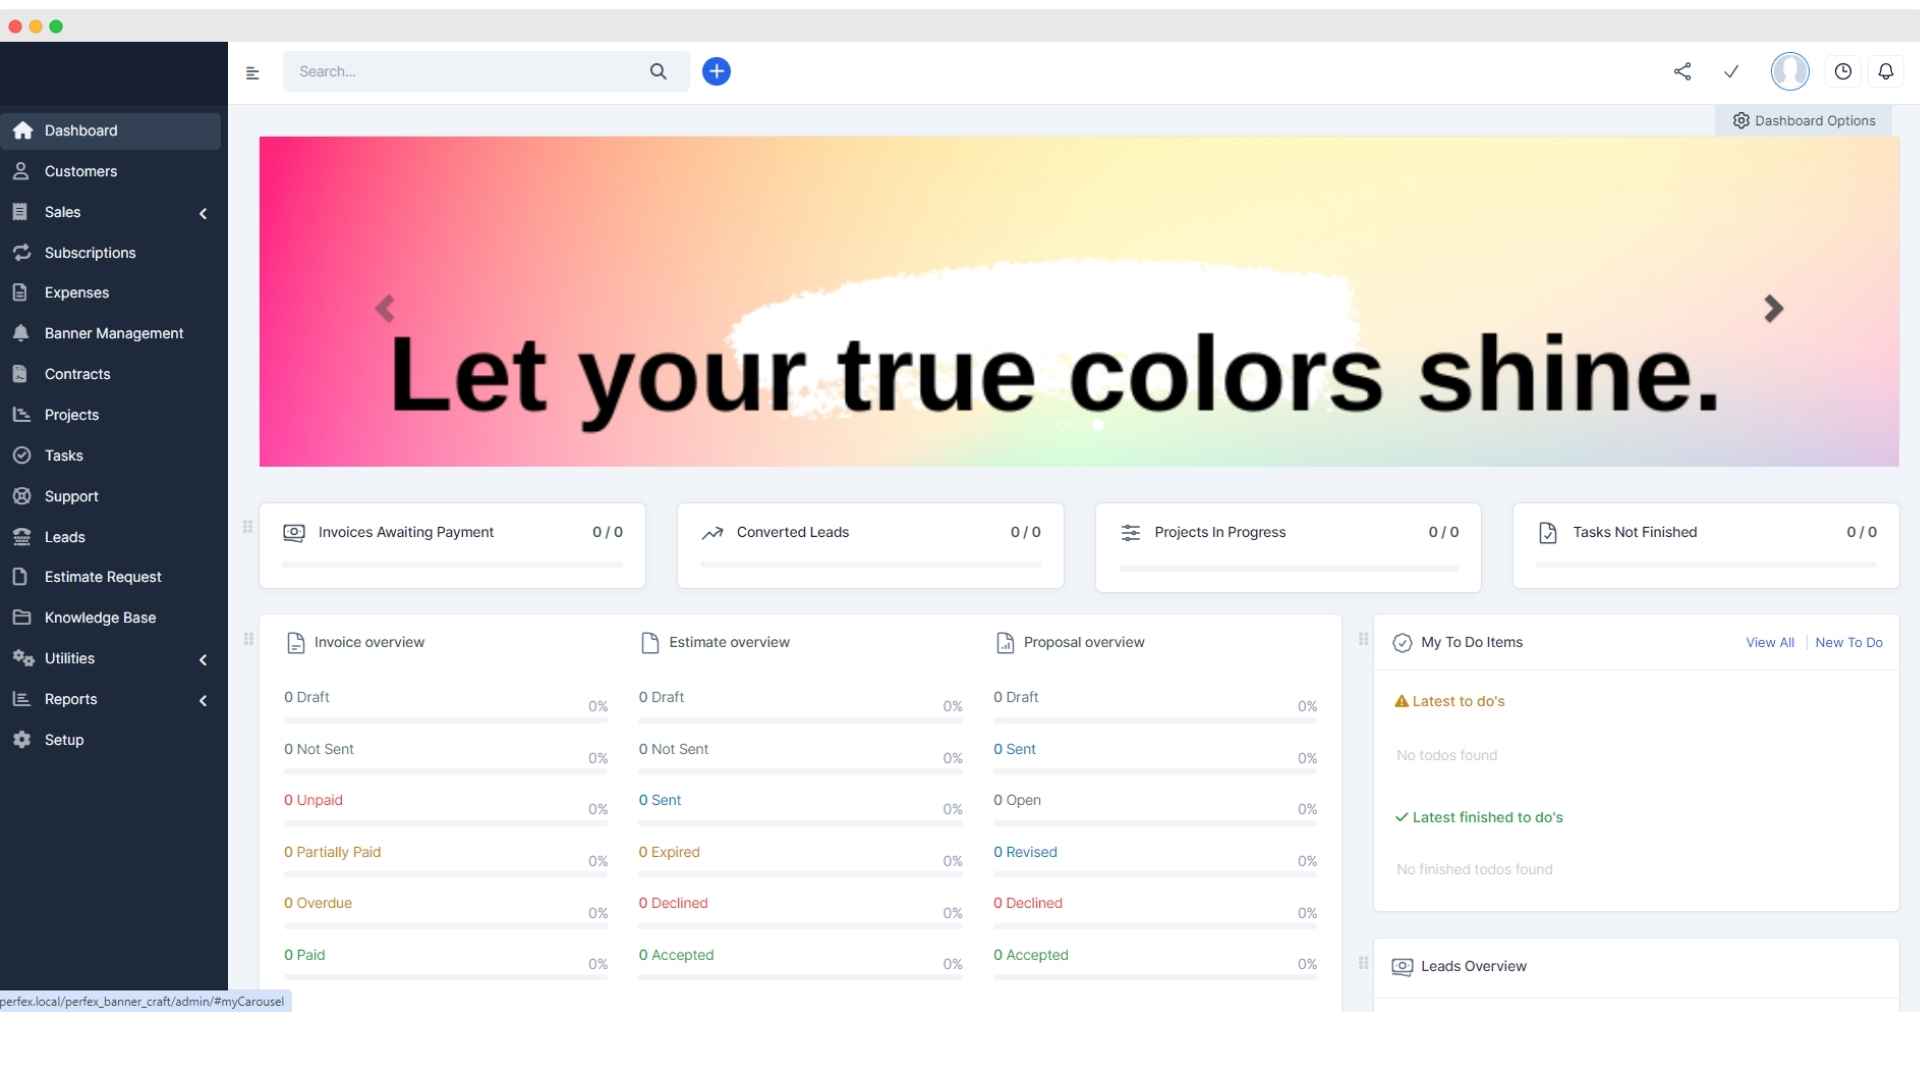Check the timers clock icon
This screenshot has height=1080, width=1920.
tap(1843, 71)
